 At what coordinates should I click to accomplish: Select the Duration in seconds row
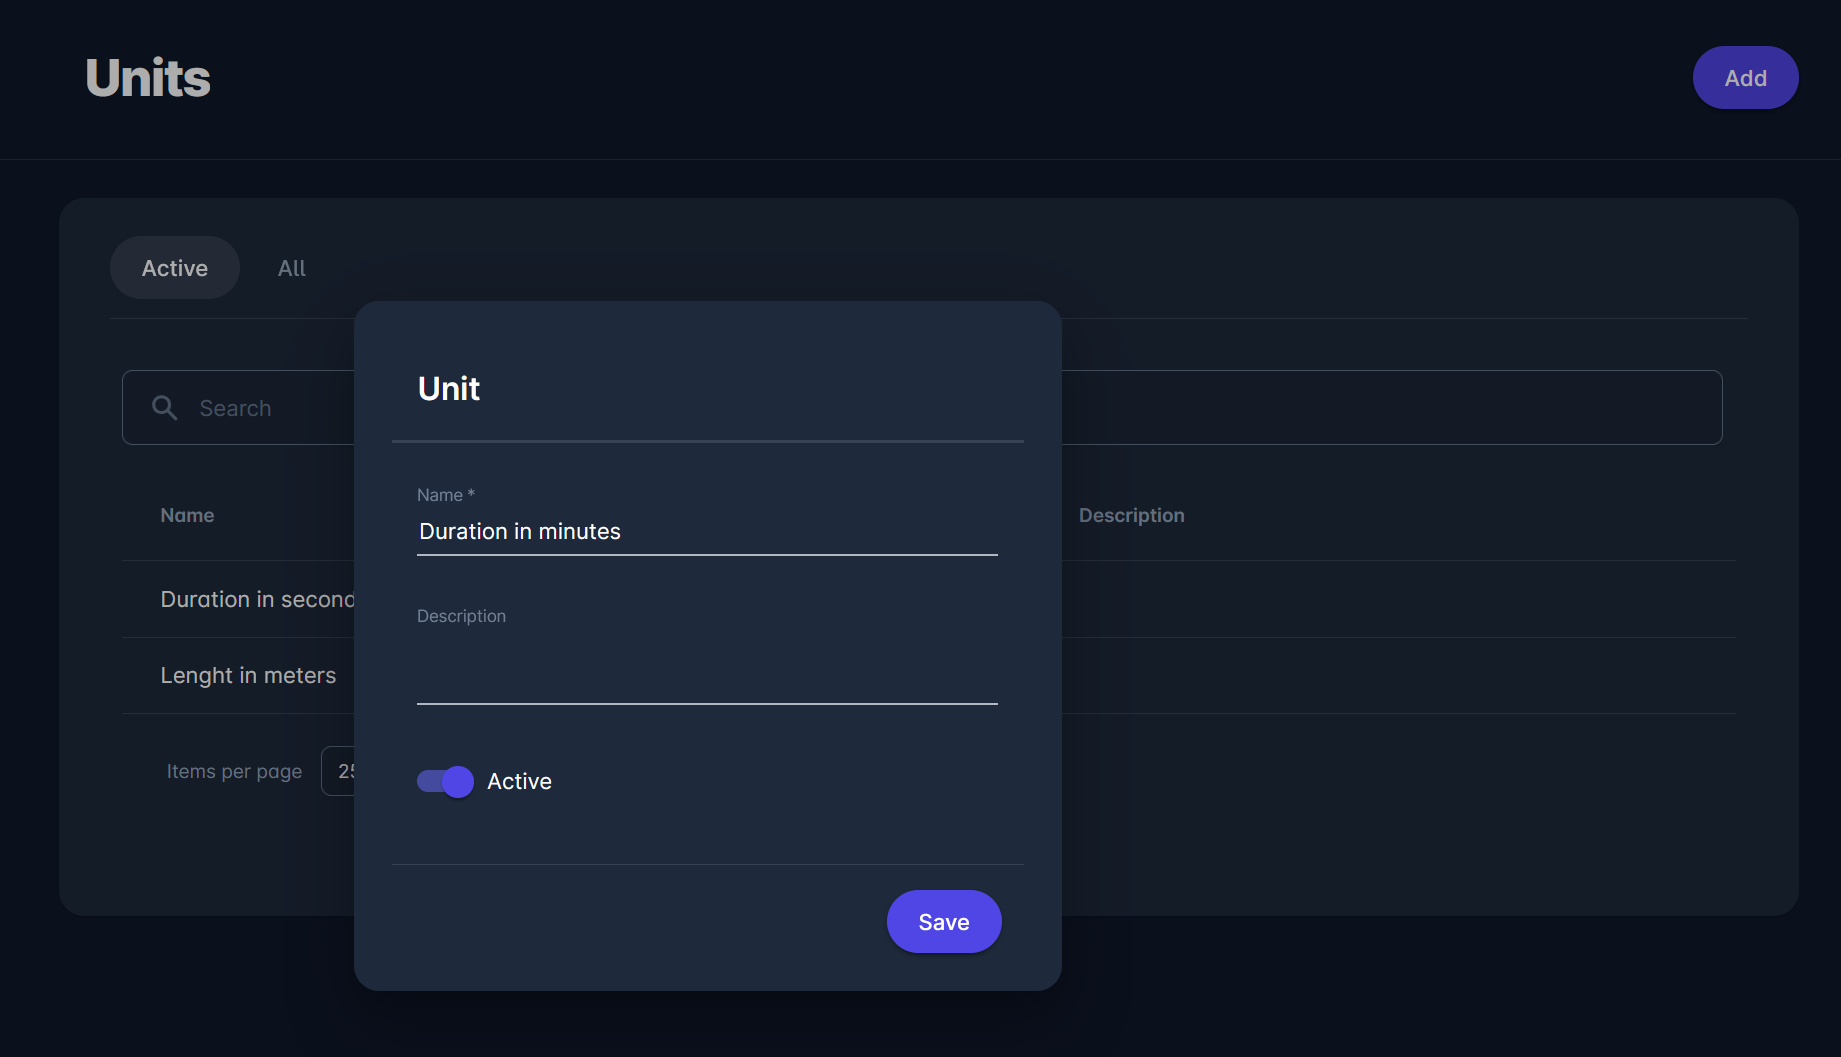click(256, 599)
